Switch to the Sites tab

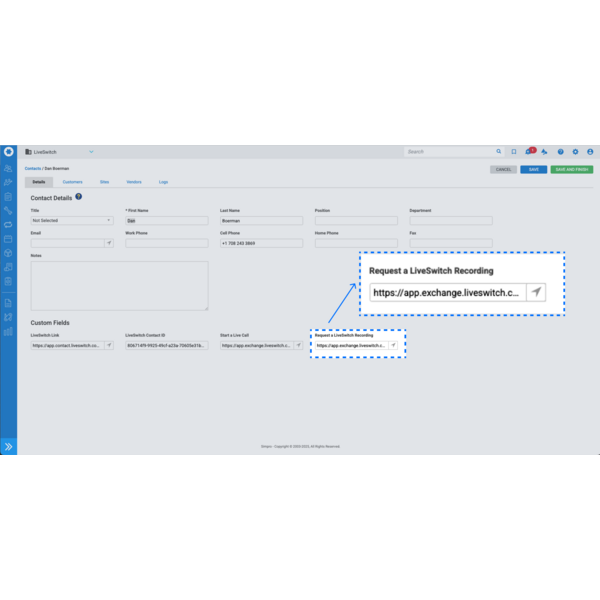pyautogui.click(x=104, y=182)
